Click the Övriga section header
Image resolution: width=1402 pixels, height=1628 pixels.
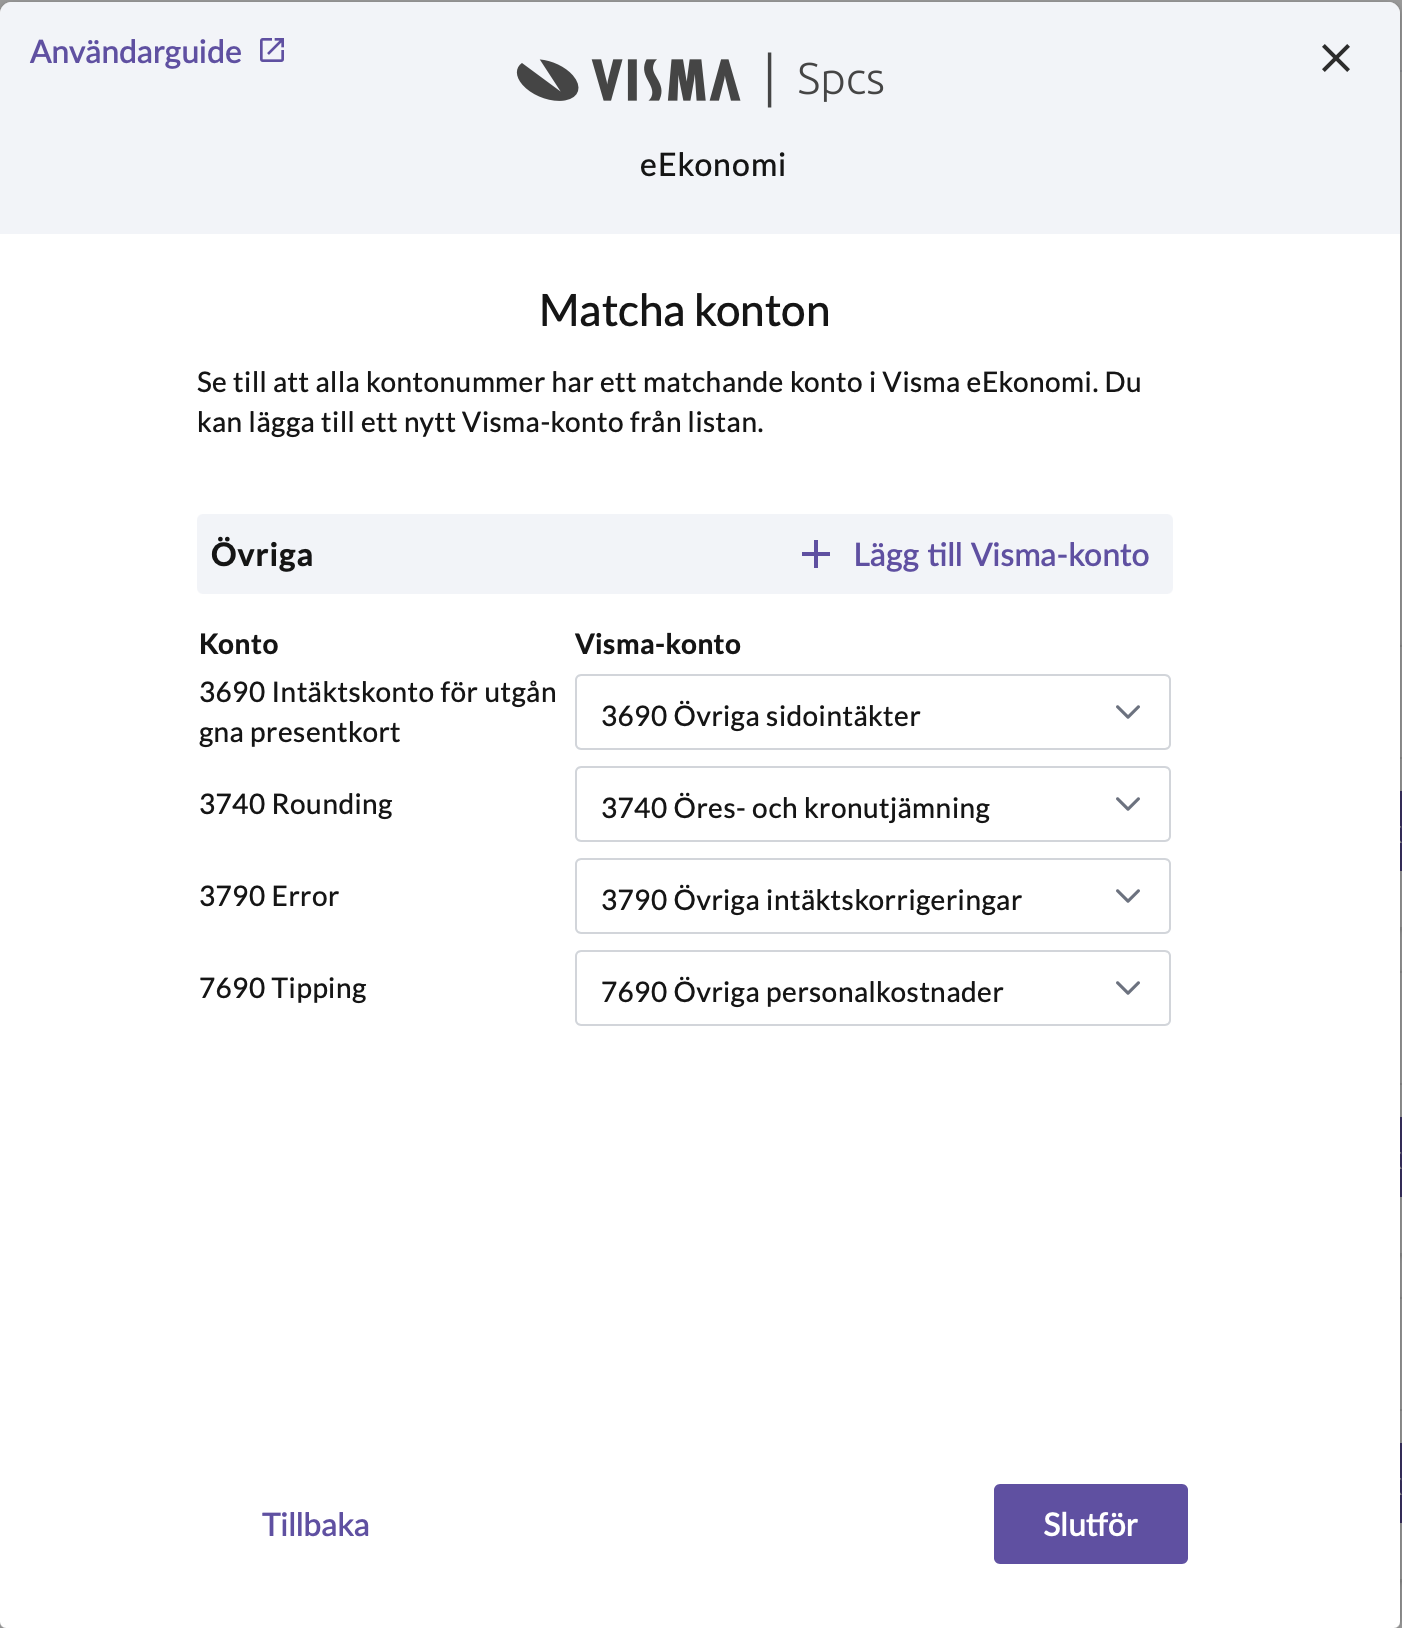262,555
